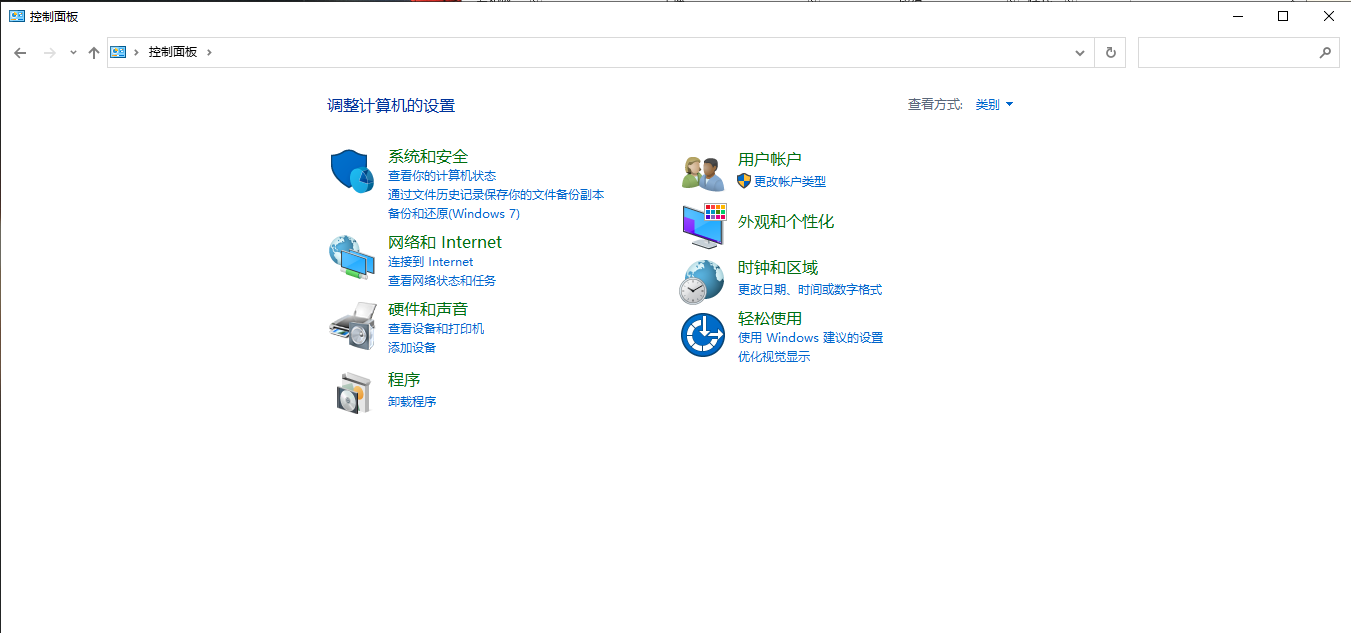This screenshot has width=1351, height=633.
Task: Click the Hardware and Sound printer icon
Action: [352, 326]
